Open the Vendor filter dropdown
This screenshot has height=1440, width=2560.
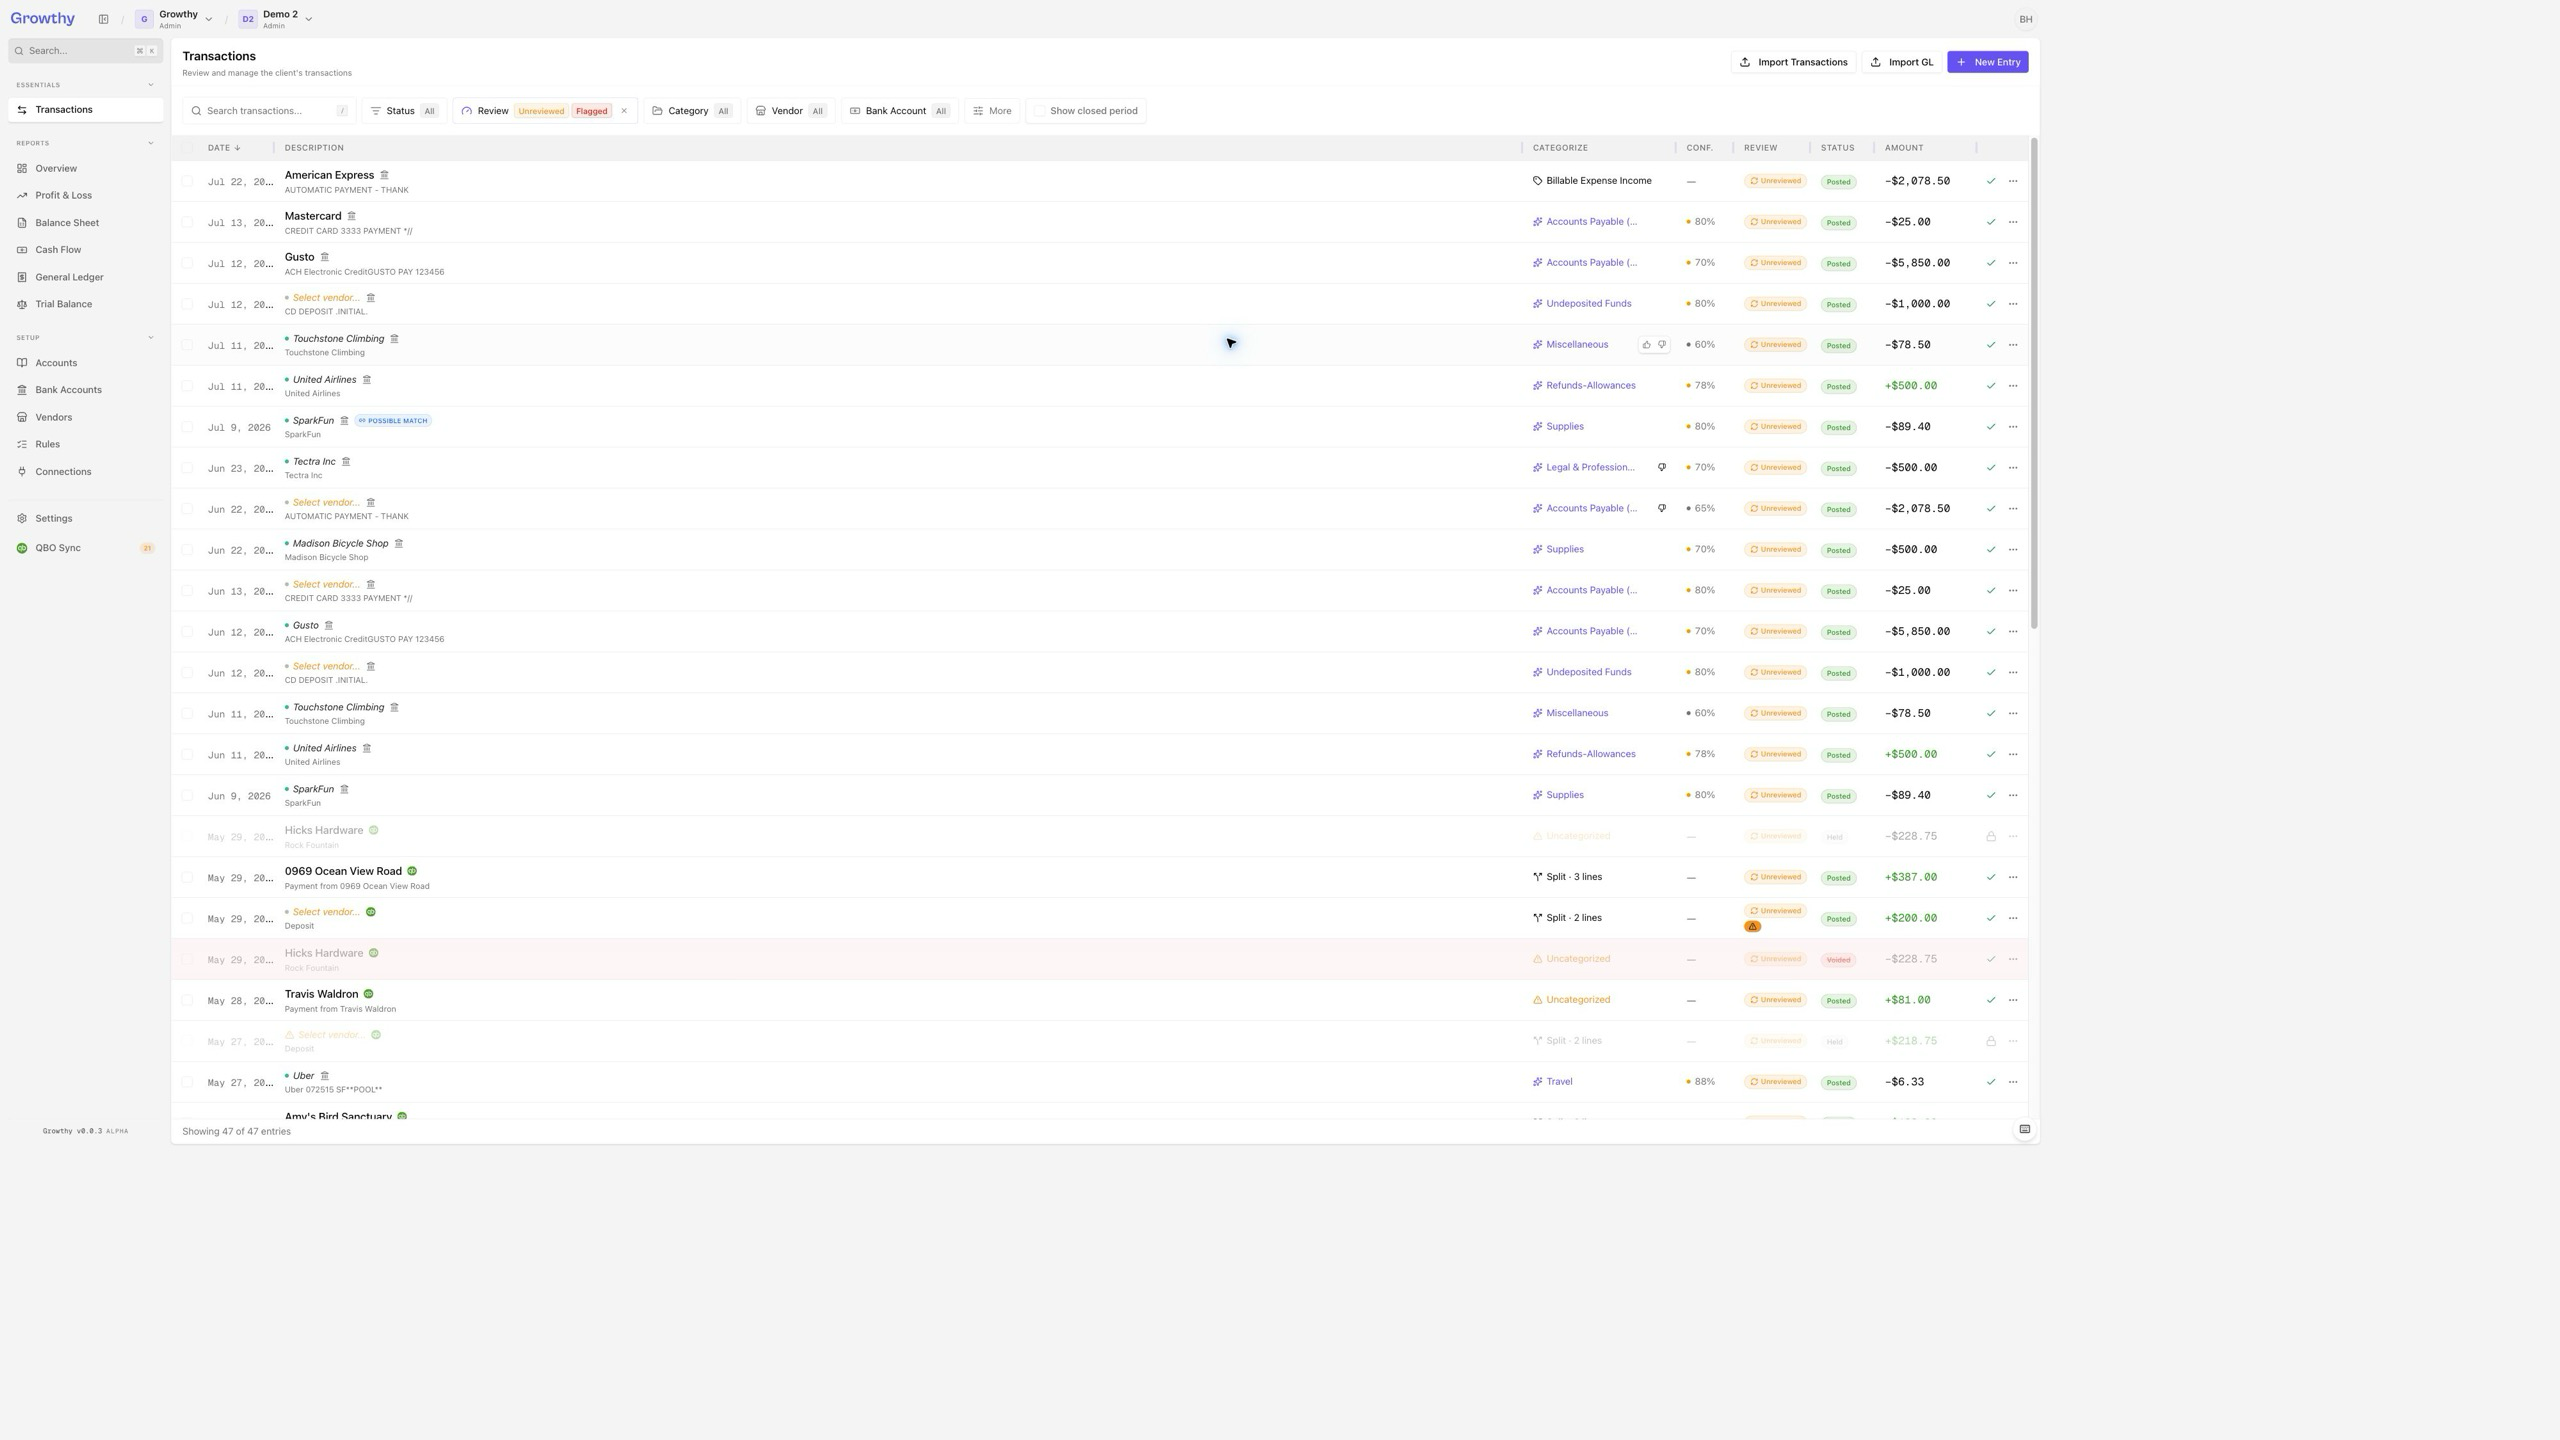point(790,111)
